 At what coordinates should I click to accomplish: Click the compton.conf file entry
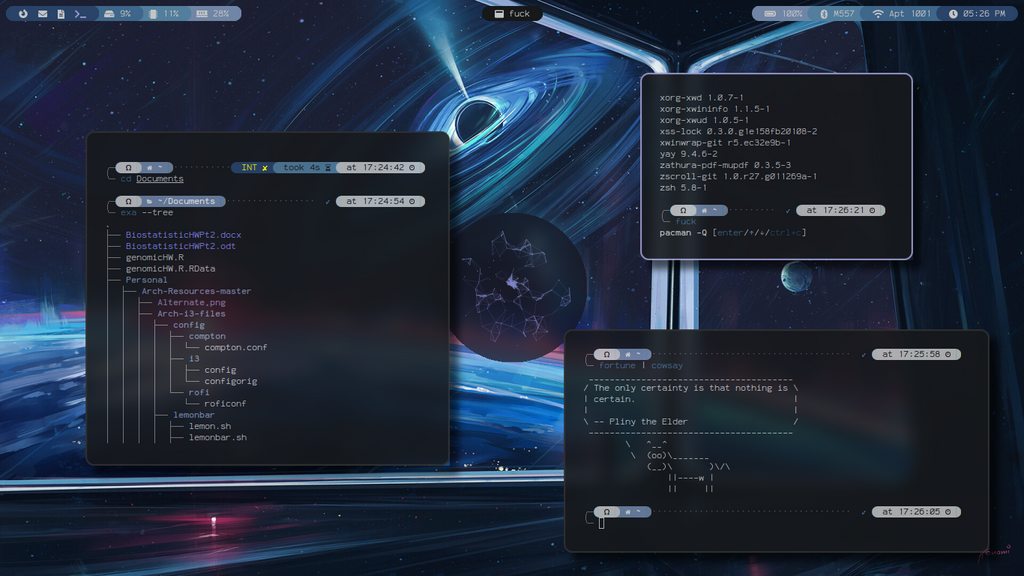tap(235, 347)
